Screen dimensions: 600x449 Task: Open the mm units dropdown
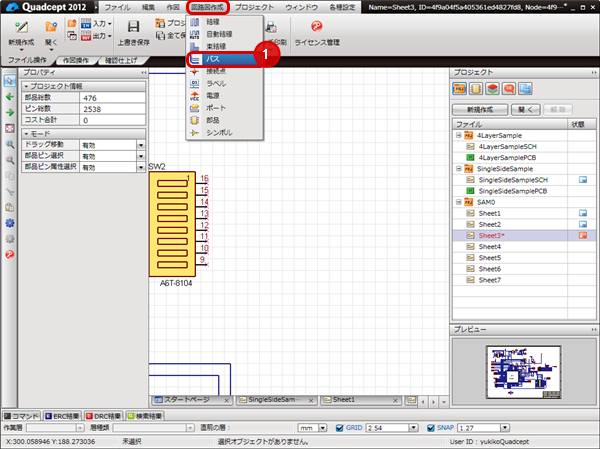pos(323,428)
